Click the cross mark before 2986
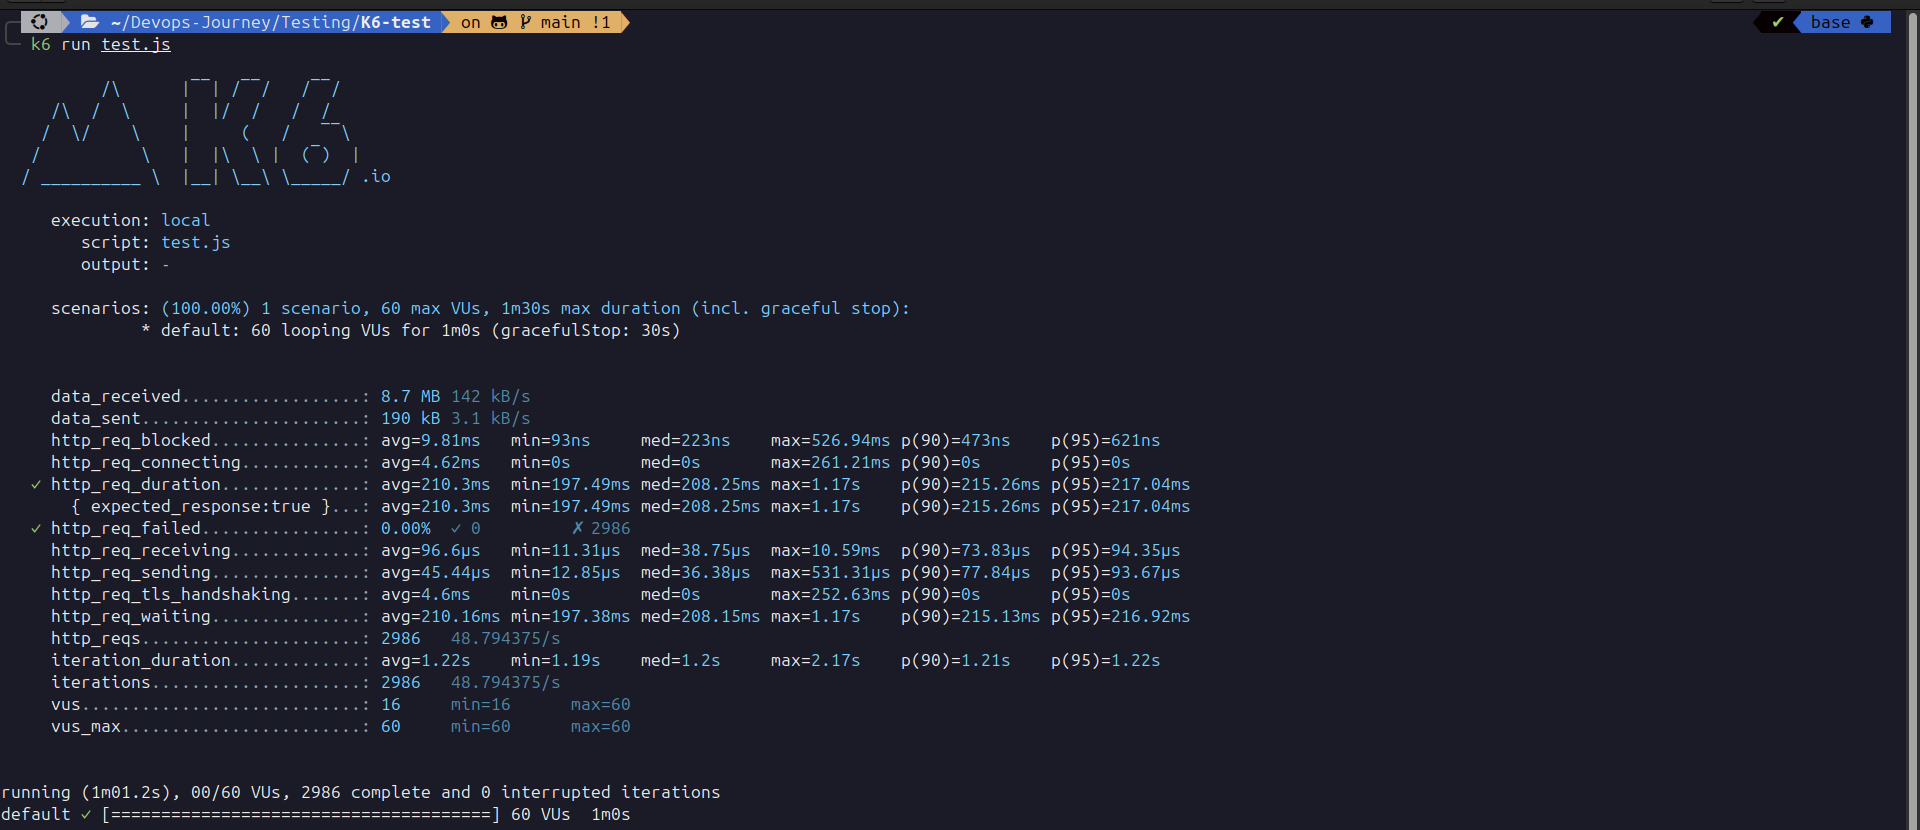The width and height of the screenshot is (1920, 830). click(x=577, y=529)
